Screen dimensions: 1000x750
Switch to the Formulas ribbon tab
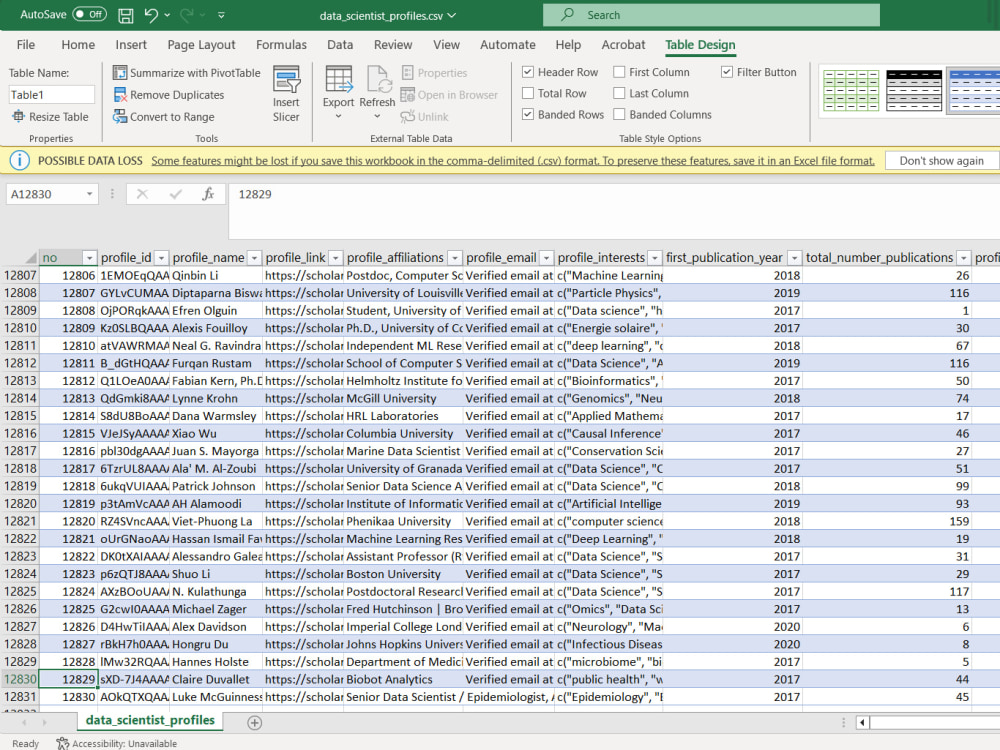(x=281, y=45)
